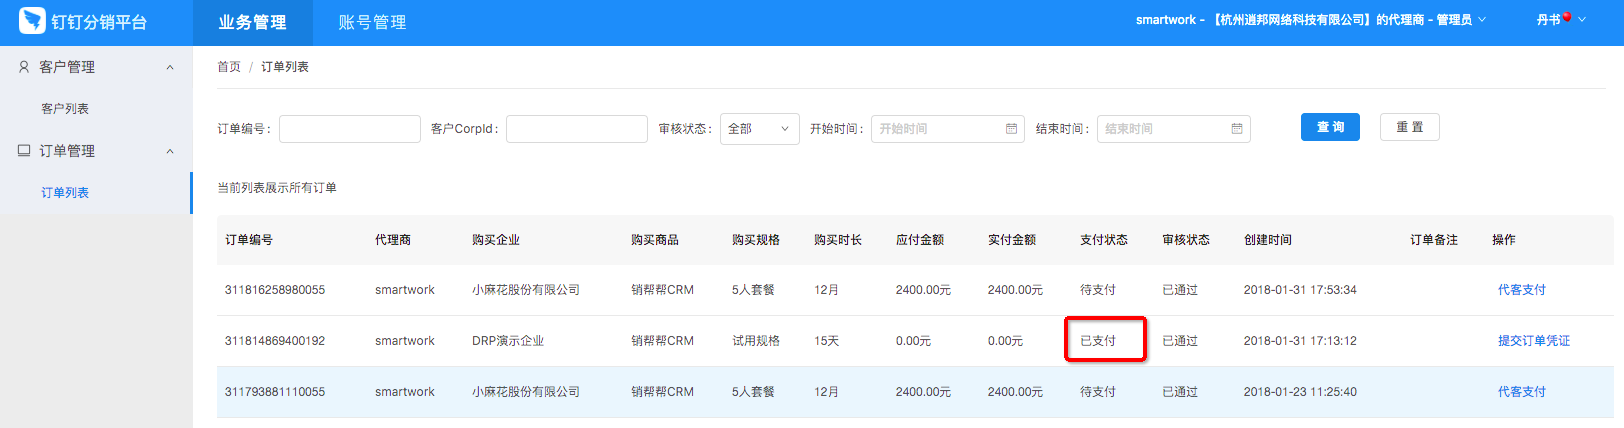Click the 审核状态 column header
This screenshot has width=1624, height=428.
pos(1186,240)
